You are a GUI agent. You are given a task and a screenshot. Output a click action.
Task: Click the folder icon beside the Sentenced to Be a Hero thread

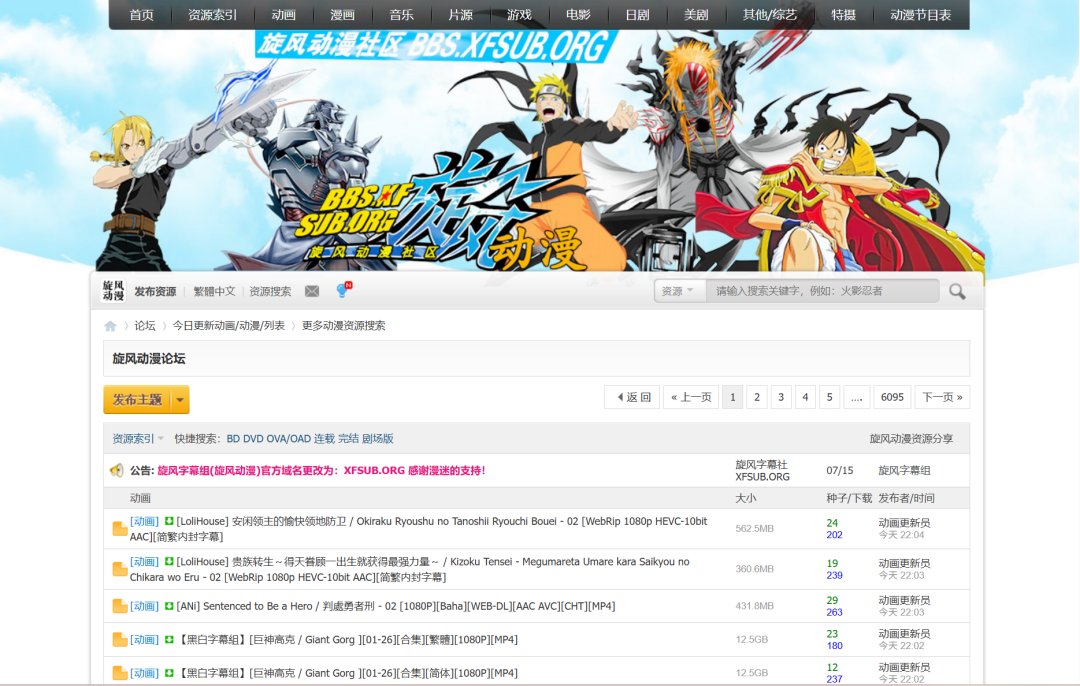(120, 606)
